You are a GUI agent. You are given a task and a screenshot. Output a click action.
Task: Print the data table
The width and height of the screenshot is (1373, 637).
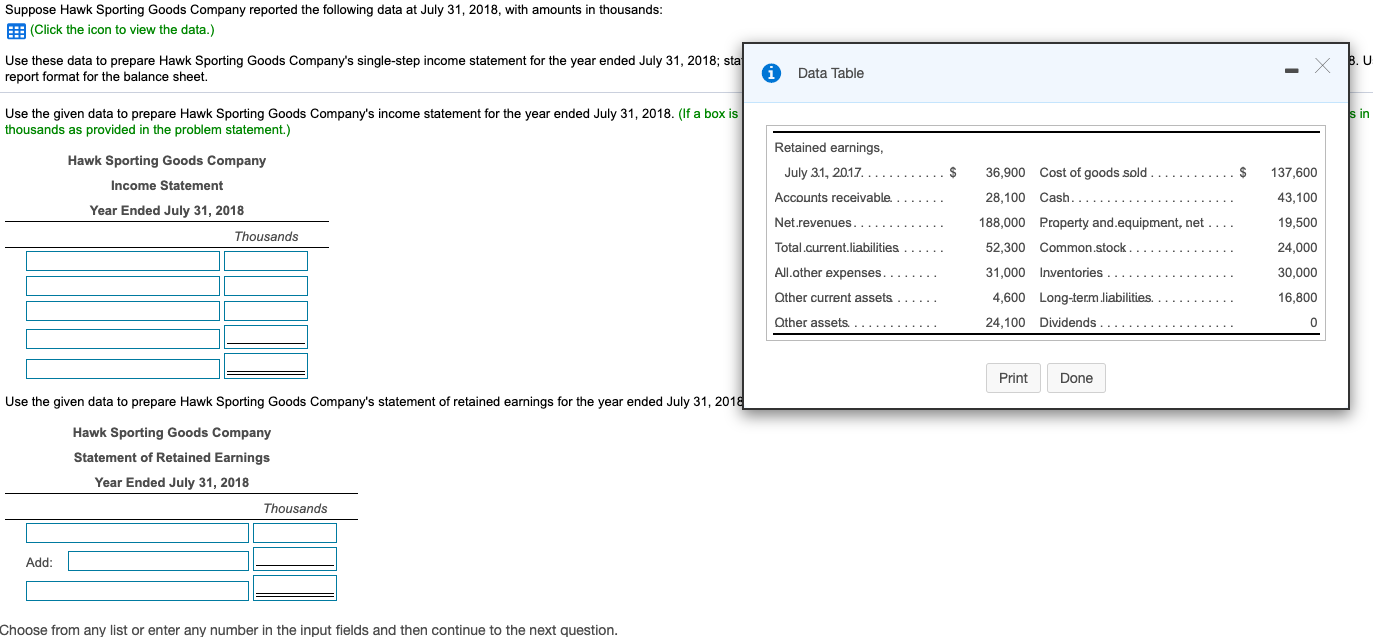(x=1013, y=378)
